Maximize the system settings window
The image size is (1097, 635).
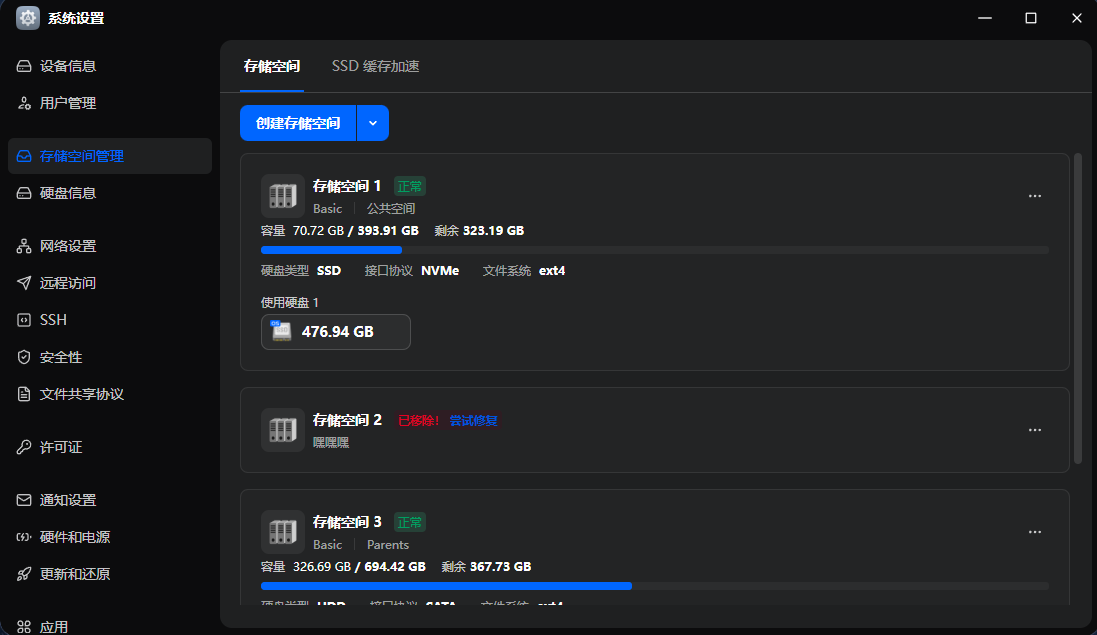click(x=1031, y=18)
